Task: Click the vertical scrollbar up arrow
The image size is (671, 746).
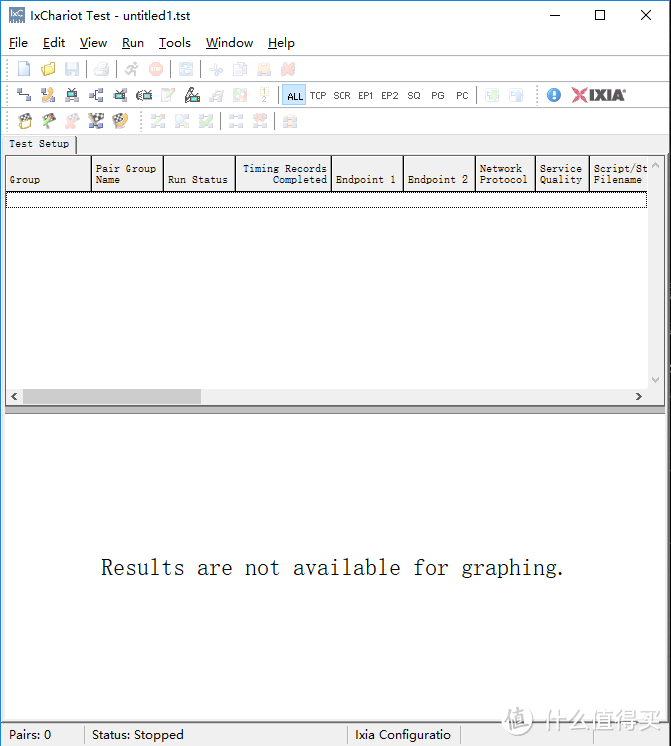Action: coord(655,165)
